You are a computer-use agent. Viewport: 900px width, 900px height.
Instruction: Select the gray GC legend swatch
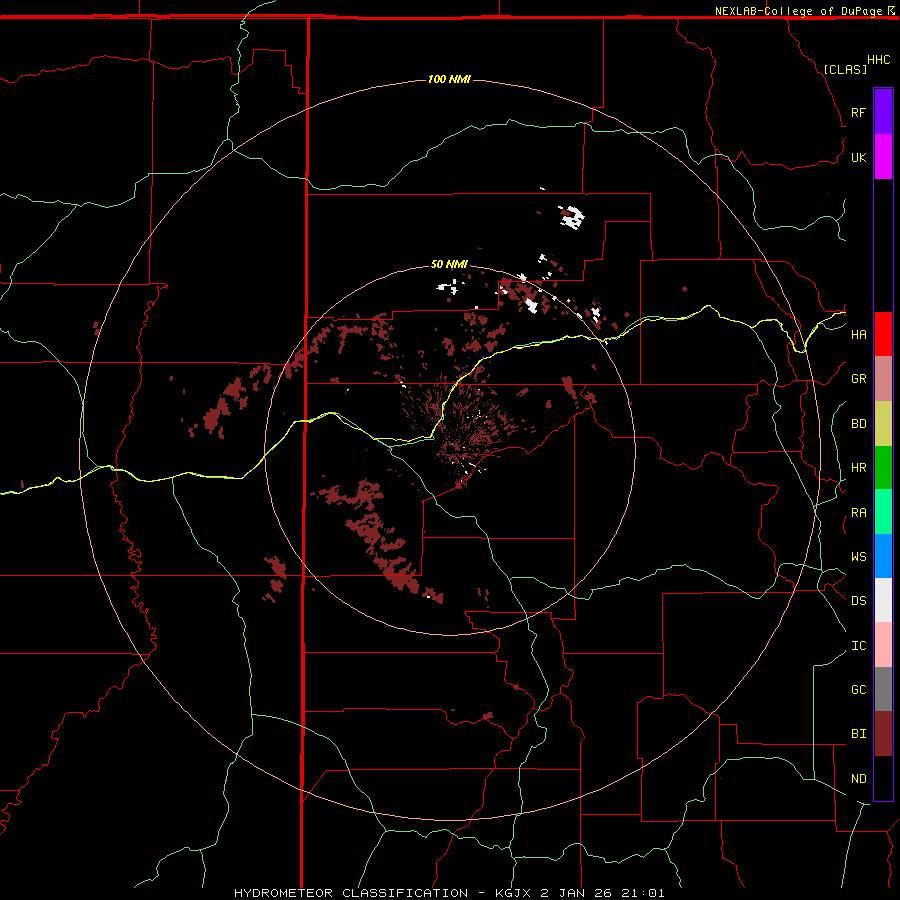pos(883,689)
